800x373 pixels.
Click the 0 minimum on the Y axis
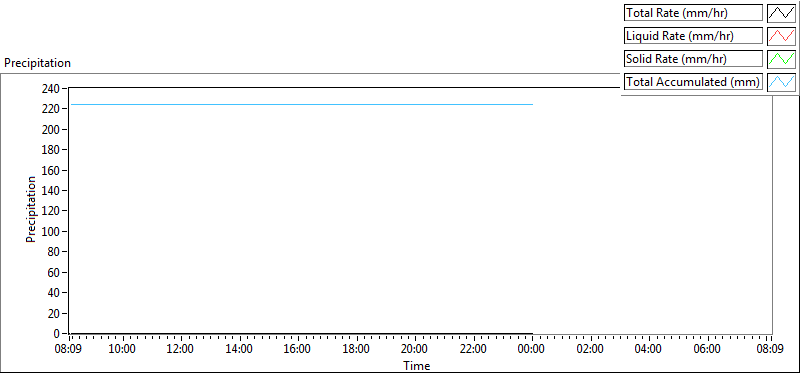coord(57,334)
